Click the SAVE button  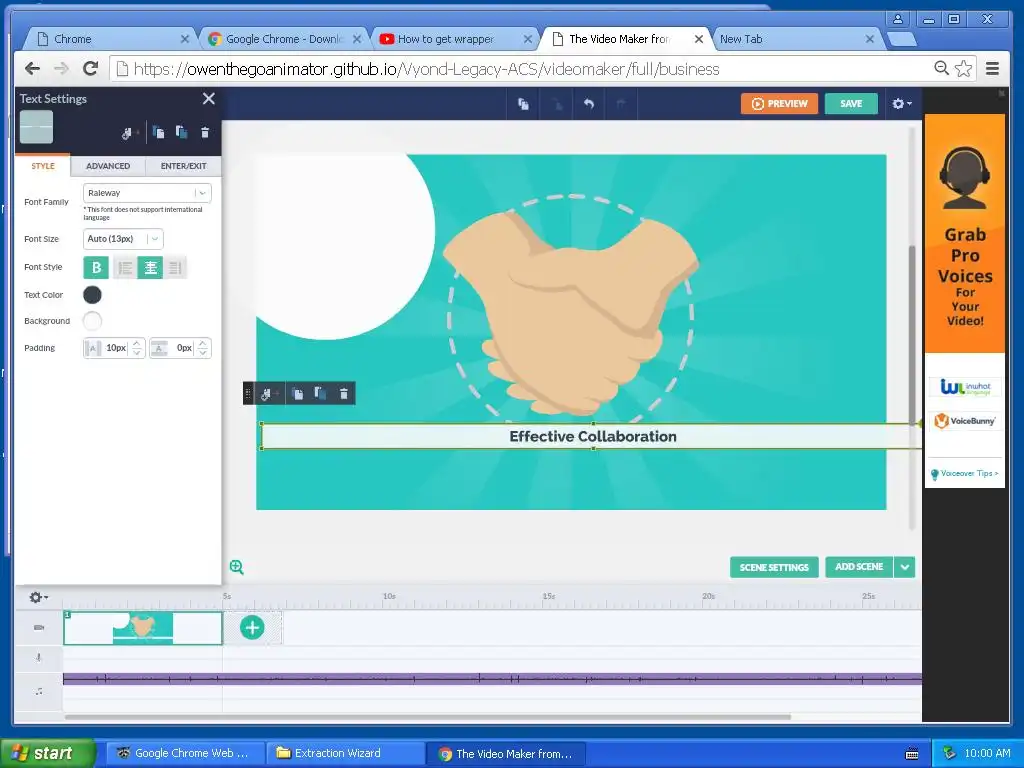tap(851, 104)
